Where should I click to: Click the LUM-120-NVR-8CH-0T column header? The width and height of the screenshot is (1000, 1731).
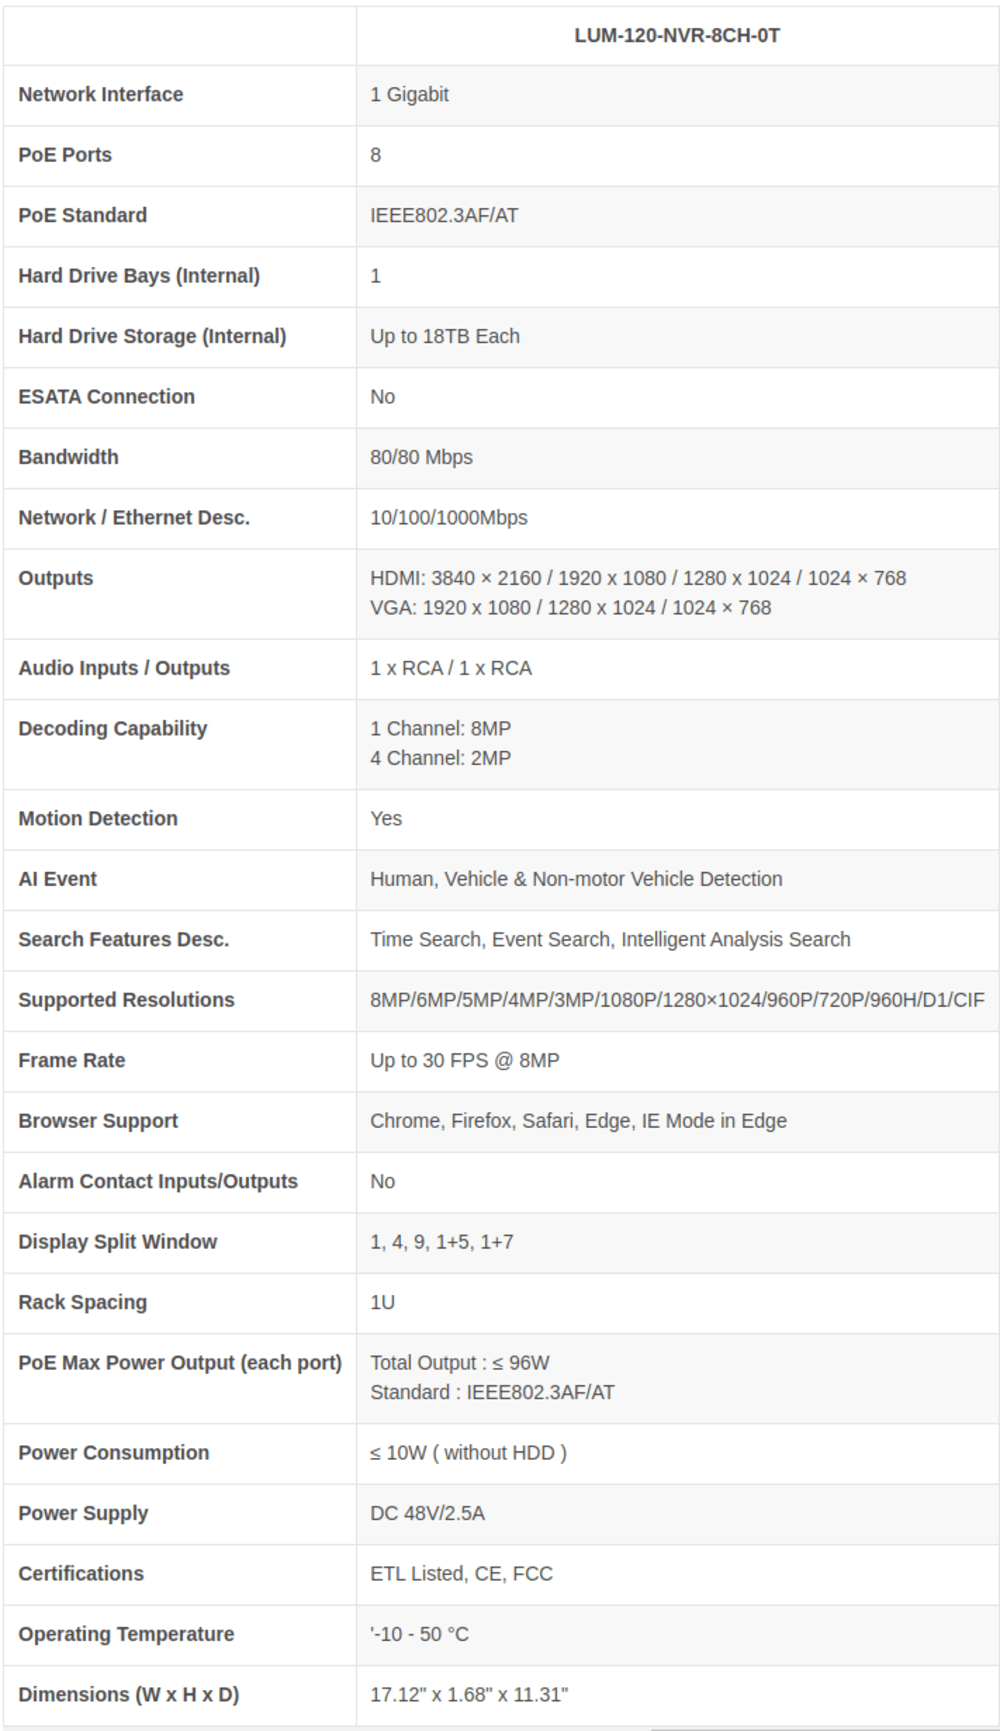pos(677,36)
